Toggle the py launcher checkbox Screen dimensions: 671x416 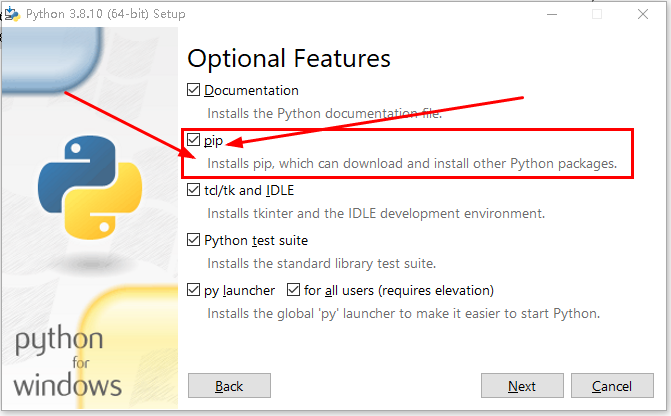click(193, 290)
